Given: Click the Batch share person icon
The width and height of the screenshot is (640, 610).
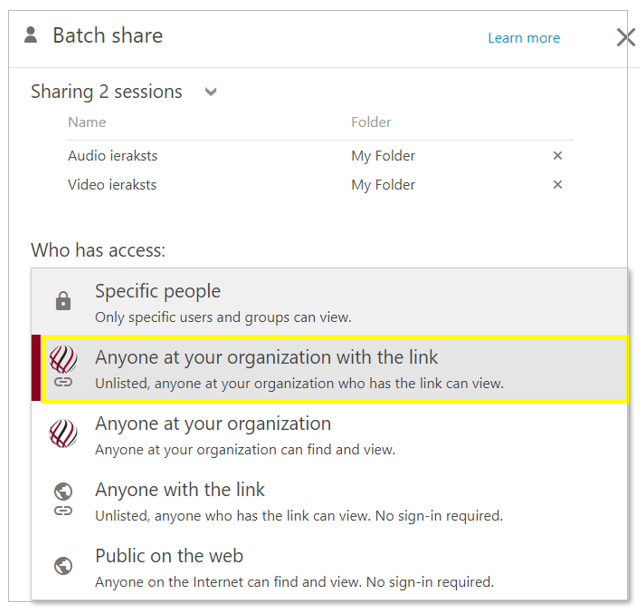Looking at the screenshot, I should (x=31, y=36).
